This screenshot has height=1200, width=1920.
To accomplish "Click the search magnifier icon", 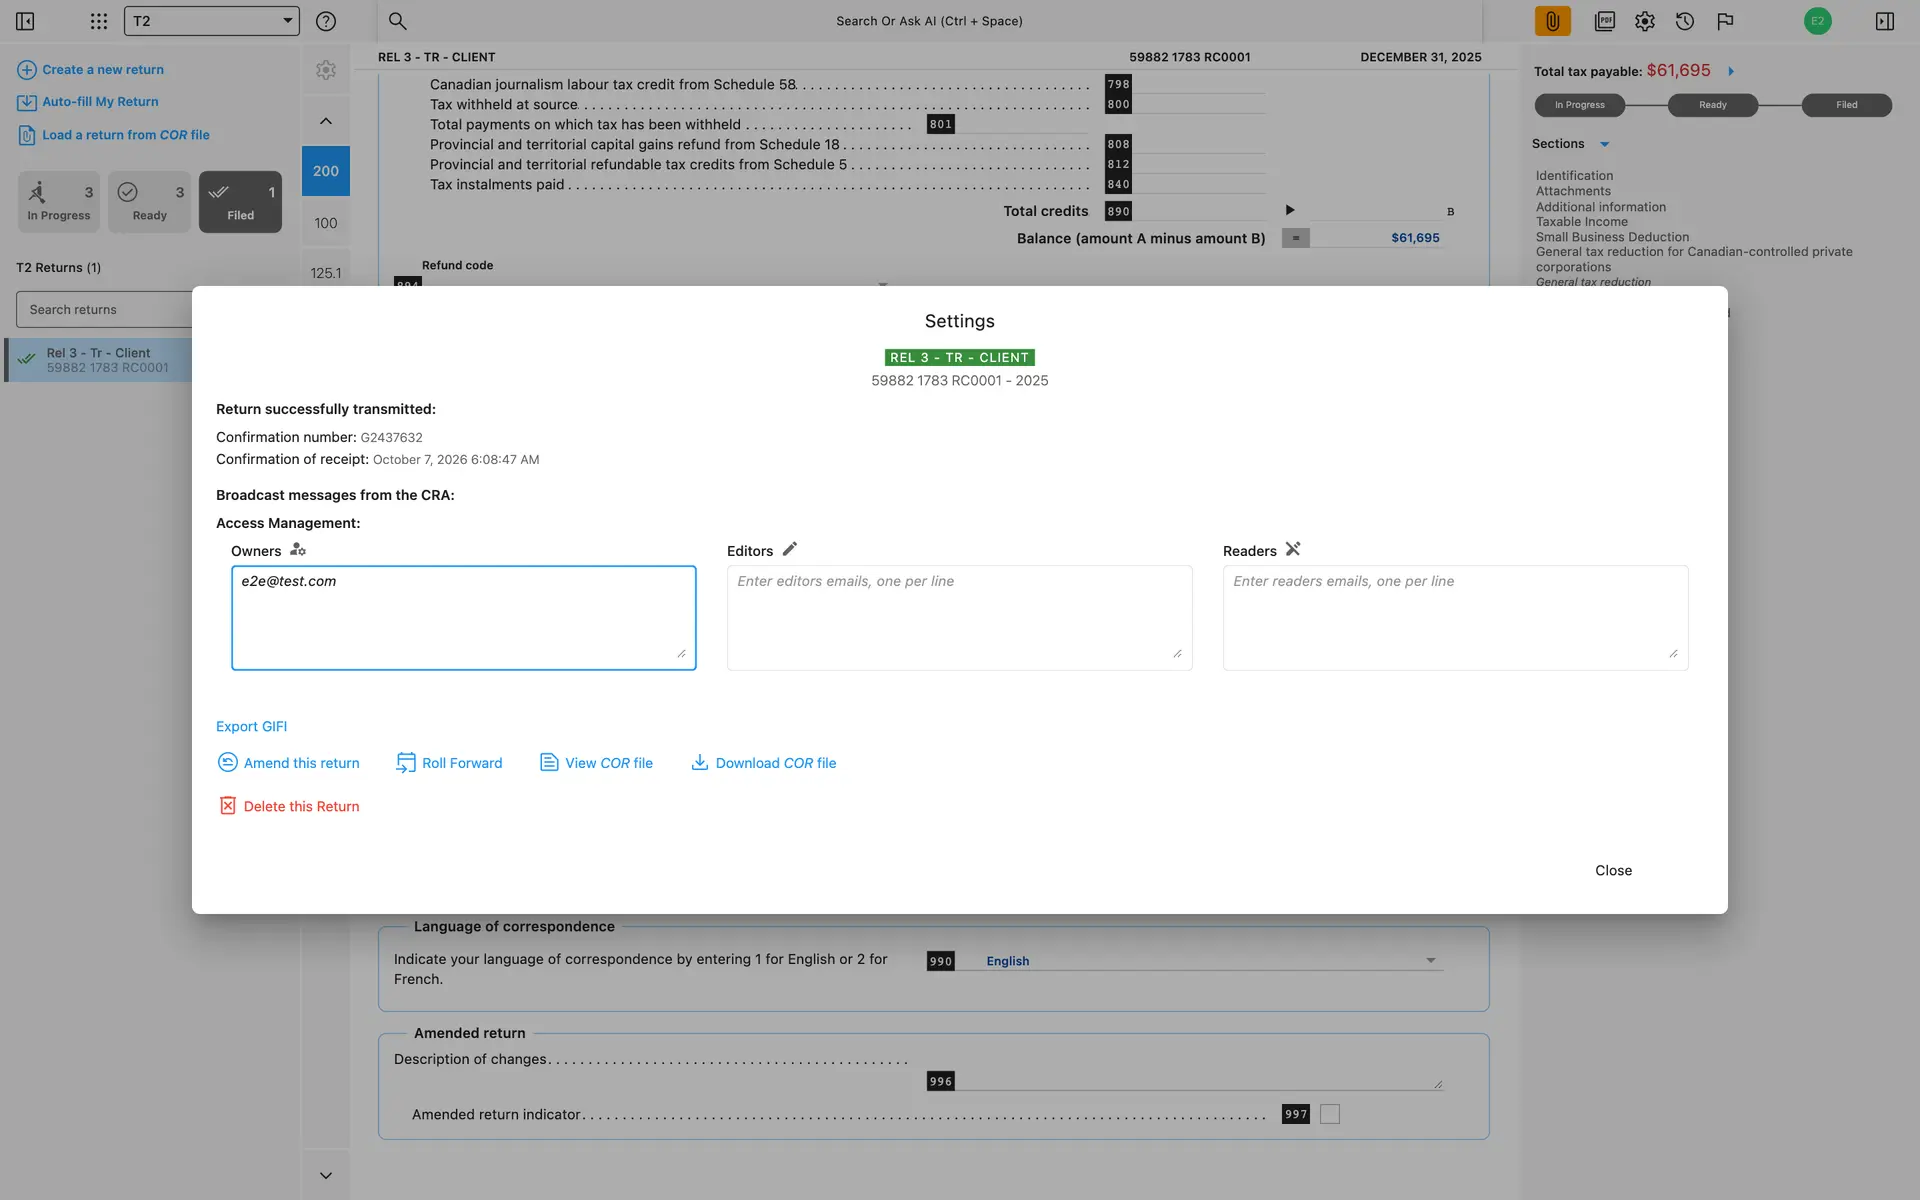I will (x=397, y=21).
